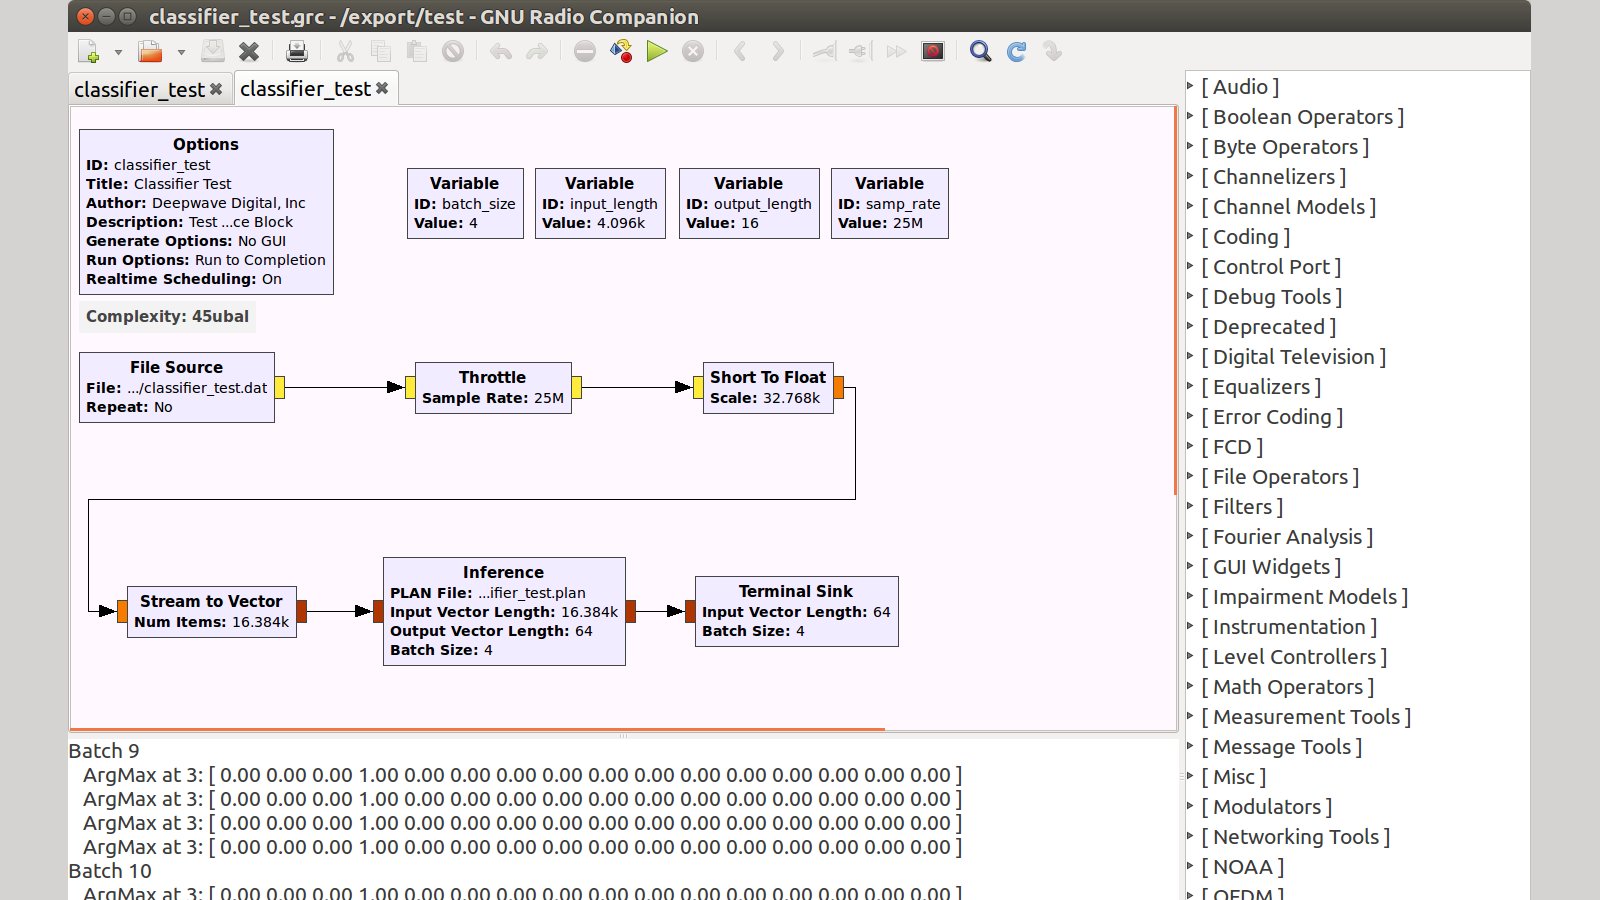The height and width of the screenshot is (900, 1600).
Task: Generate the flow graph
Action: point(621,51)
